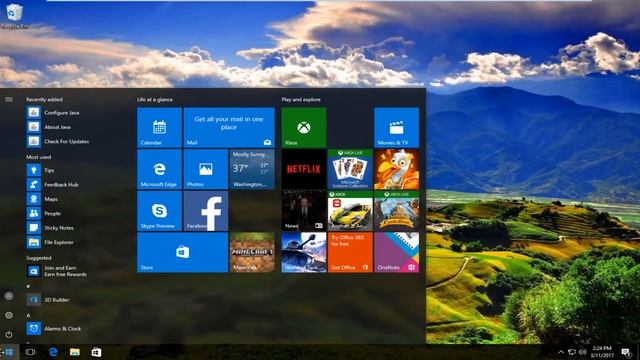Open the Weather tile showing Mostly Sunny
This screenshot has height=360, width=640.
(252, 169)
